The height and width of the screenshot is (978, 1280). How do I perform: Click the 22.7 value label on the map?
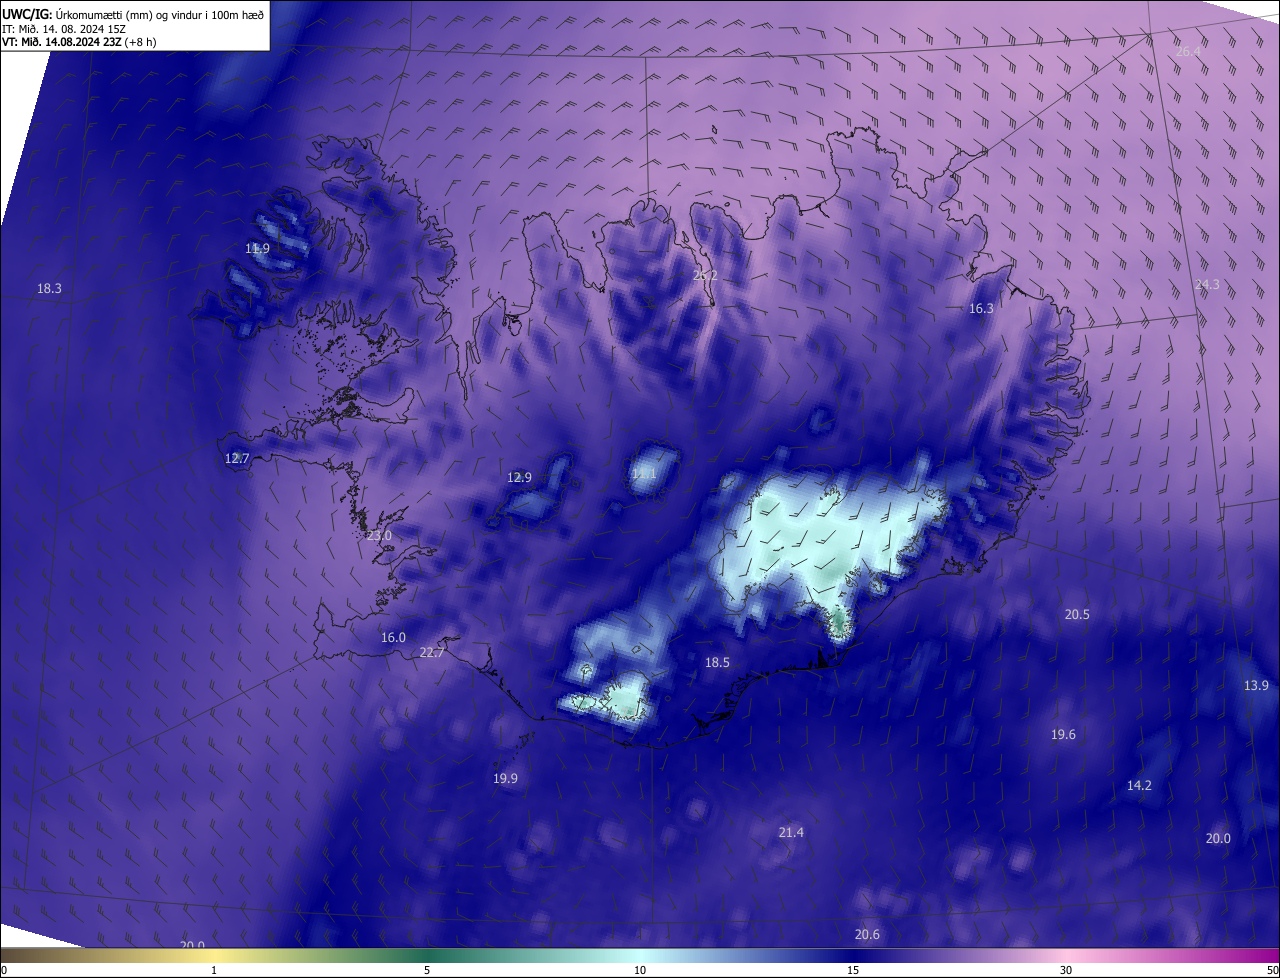(x=432, y=653)
